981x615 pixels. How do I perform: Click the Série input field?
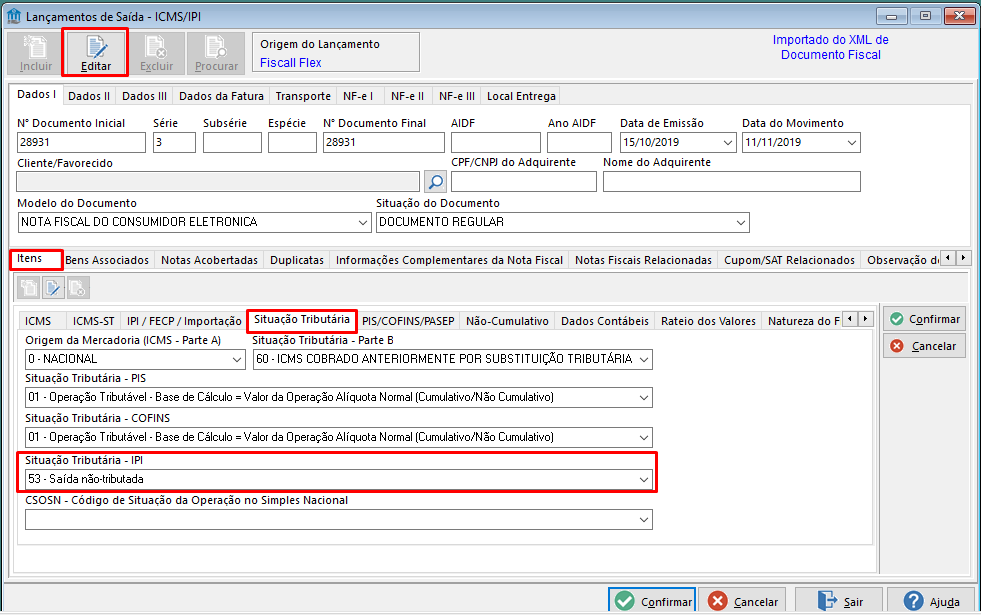[175, 143]
